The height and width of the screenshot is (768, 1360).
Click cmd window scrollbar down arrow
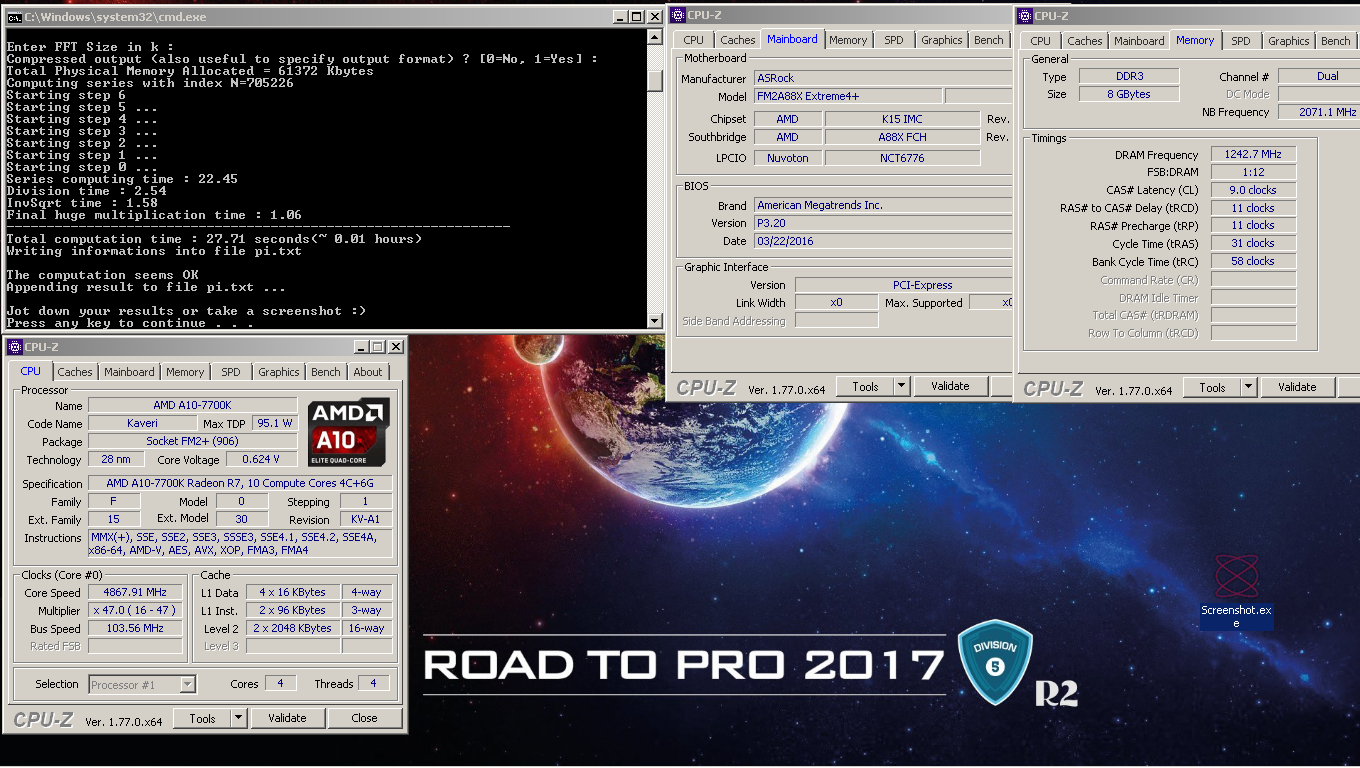tap(655, 320)
